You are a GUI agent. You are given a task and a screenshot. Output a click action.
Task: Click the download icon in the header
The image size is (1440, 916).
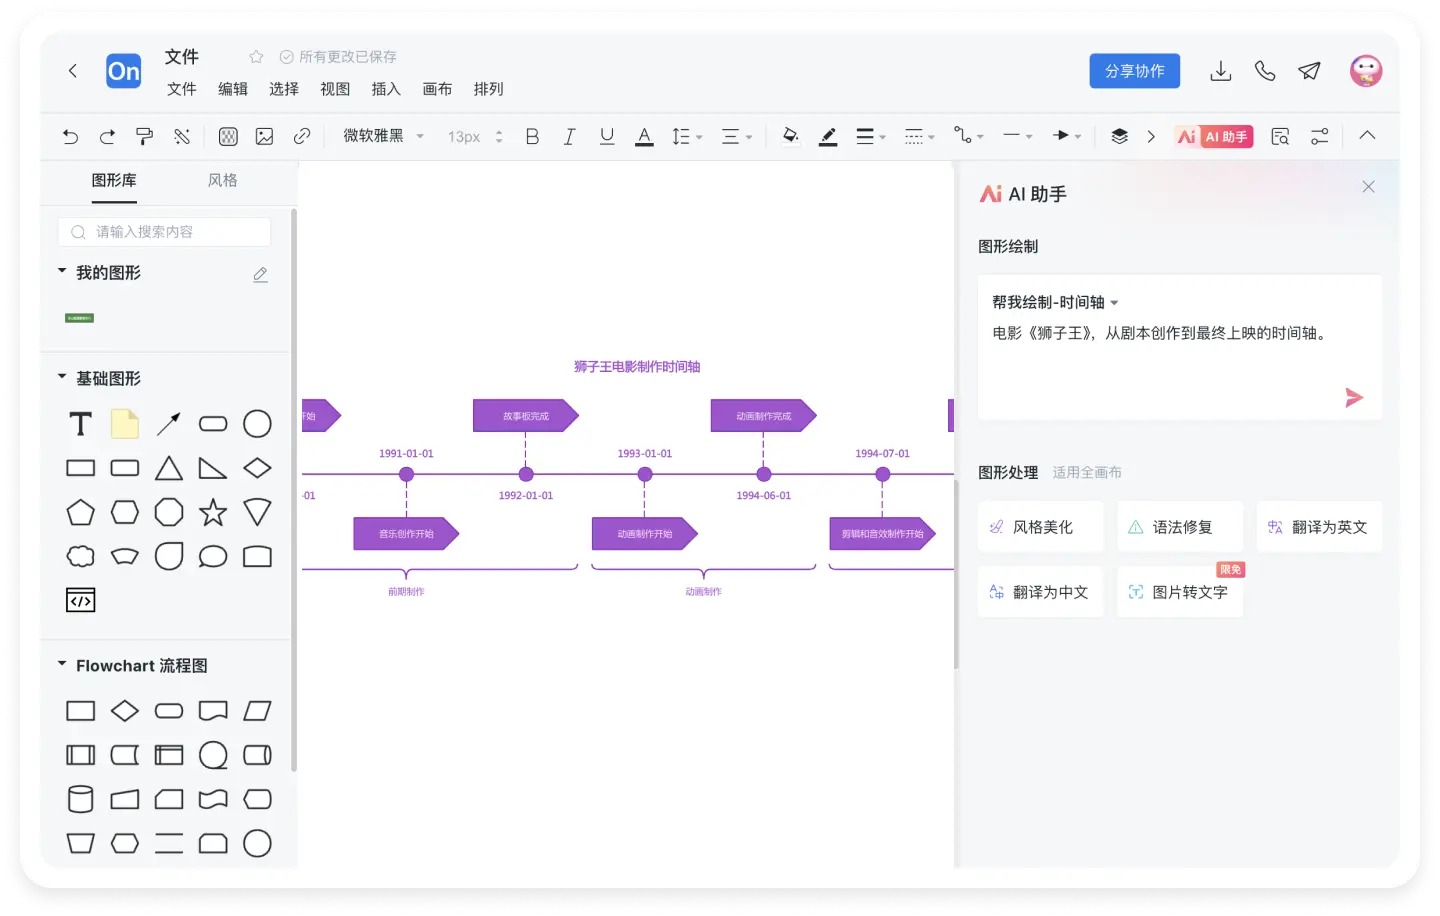(x=1220, y=71)
